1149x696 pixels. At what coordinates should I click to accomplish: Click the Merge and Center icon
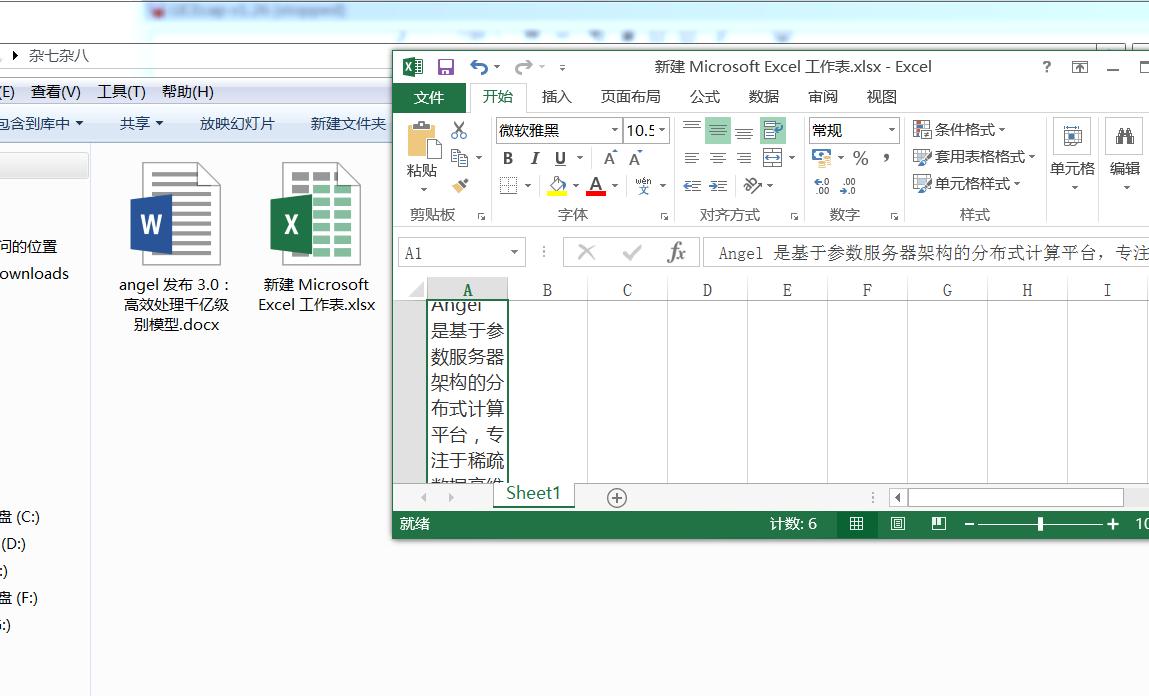(x=772, y=157)
